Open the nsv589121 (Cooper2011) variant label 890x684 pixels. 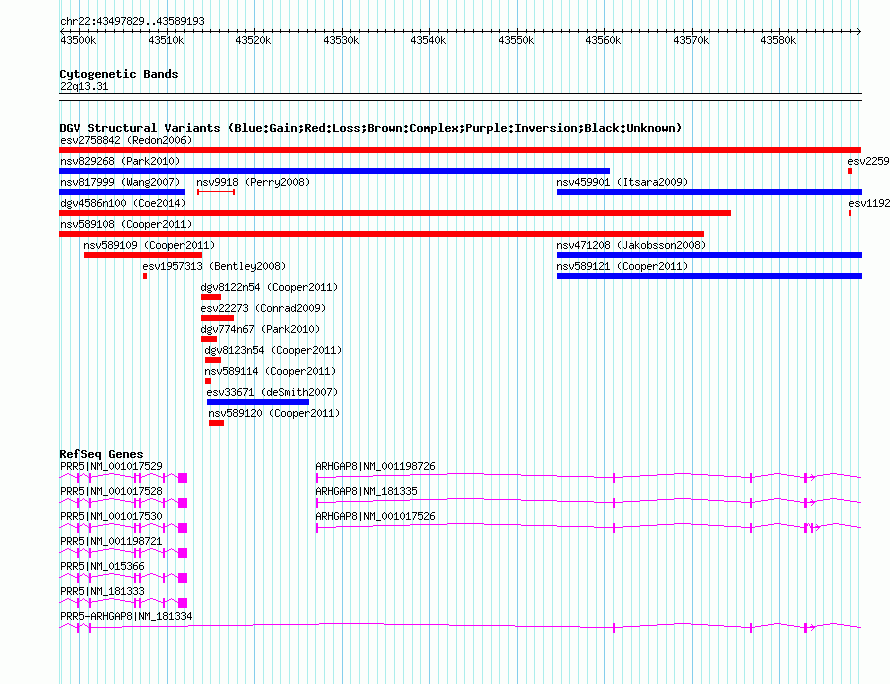622,266
